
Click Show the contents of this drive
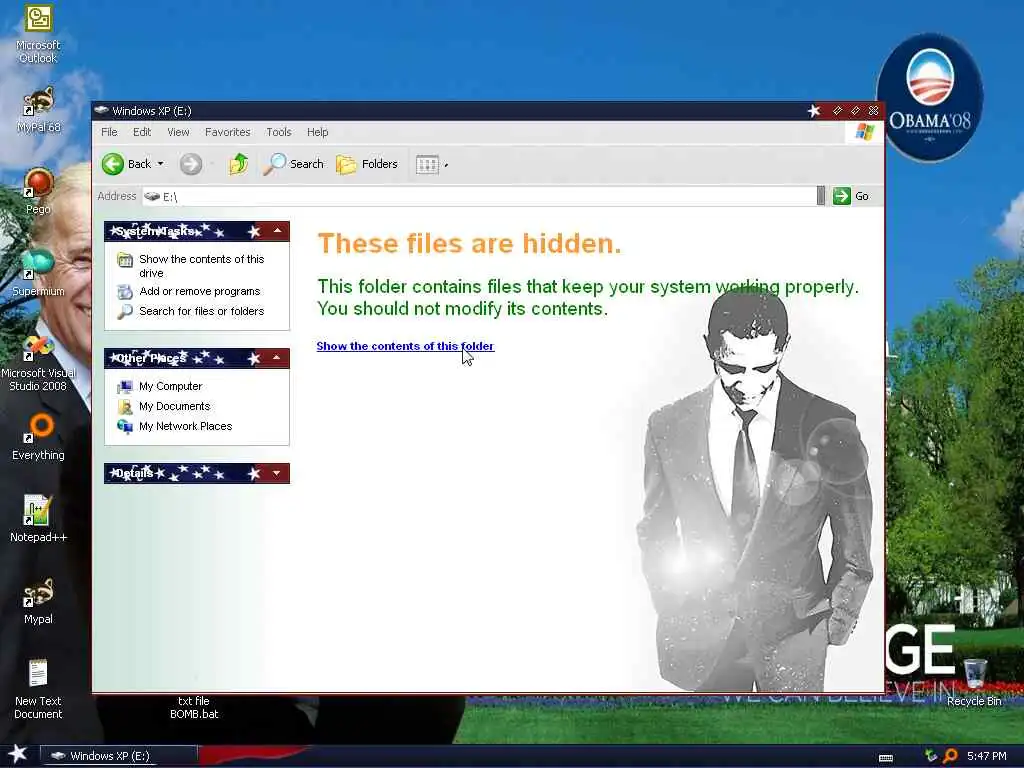click(x=201, y=266)
